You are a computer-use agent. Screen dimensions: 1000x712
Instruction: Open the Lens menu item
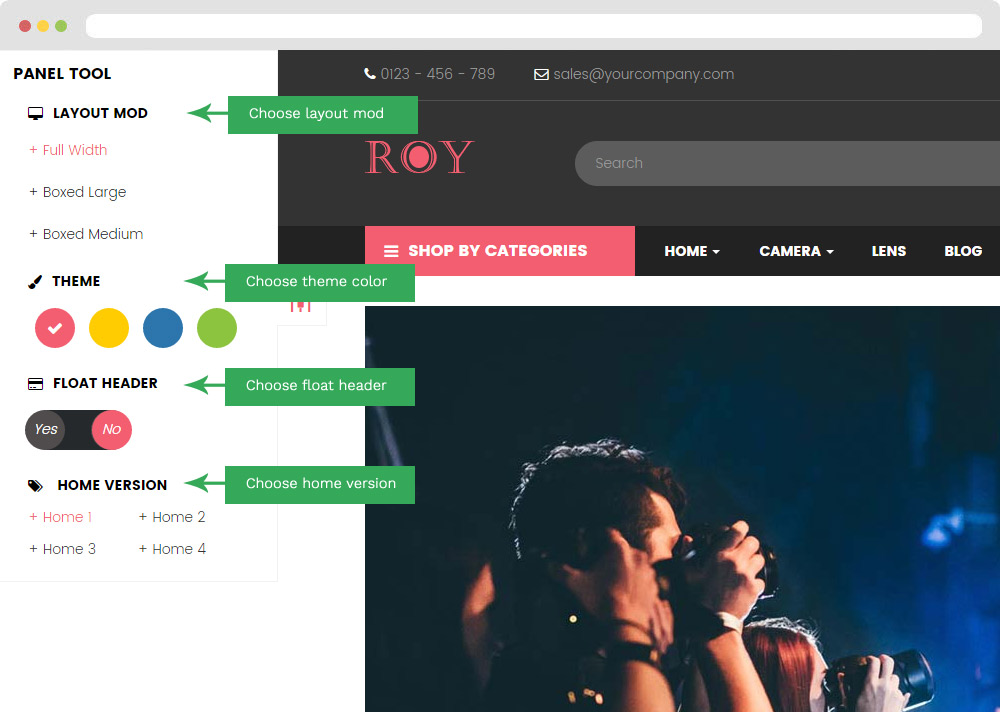[889, 251]
